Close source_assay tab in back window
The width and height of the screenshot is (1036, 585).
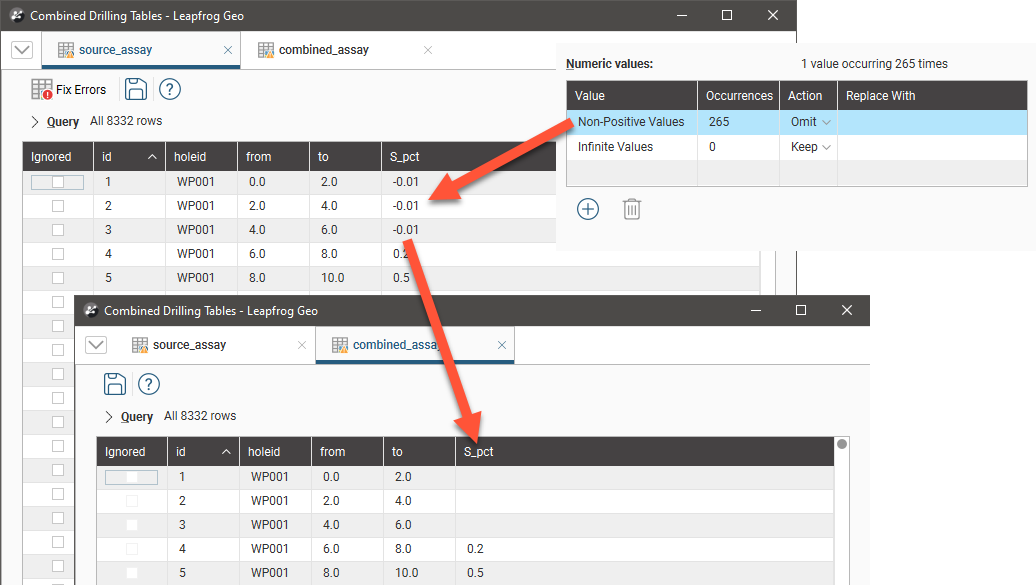tap(228, 50)
